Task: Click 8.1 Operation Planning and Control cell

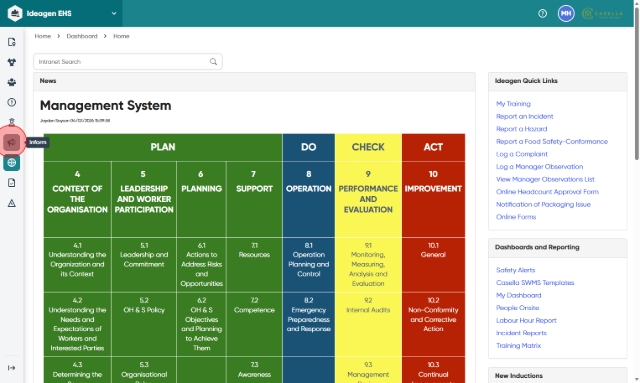Action: pyautogui.click(x=309, y=265)
